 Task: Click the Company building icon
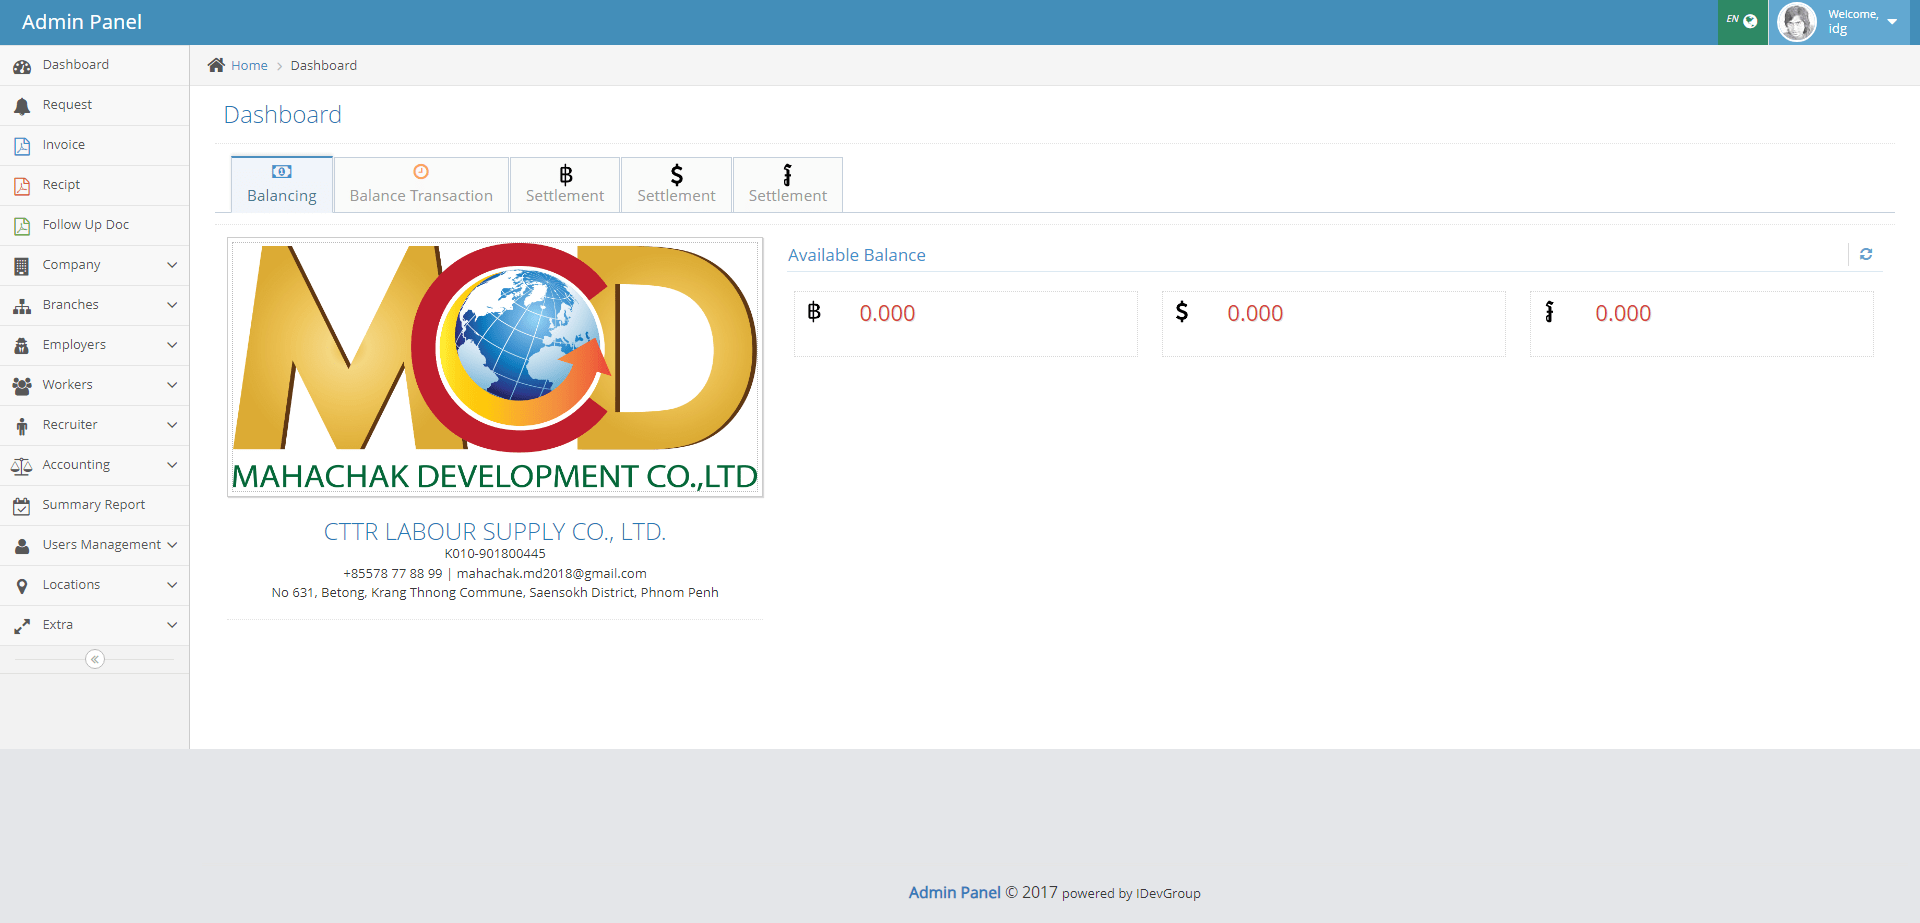coord(22,266)
